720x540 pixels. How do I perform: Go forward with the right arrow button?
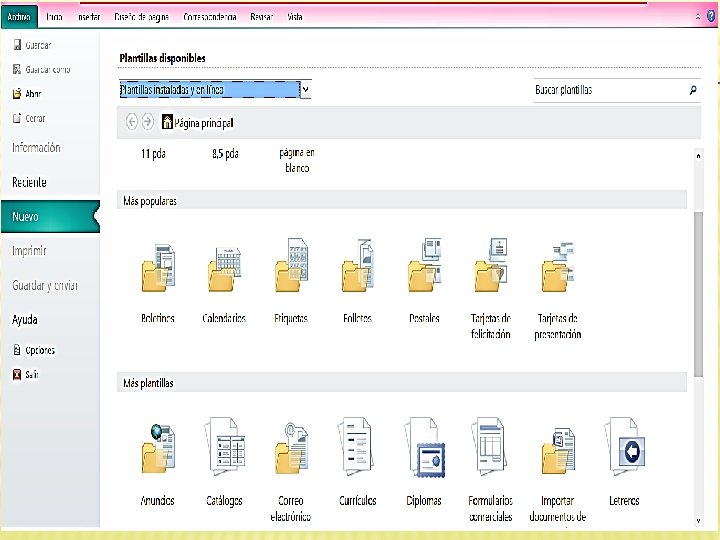pos(147,122)
